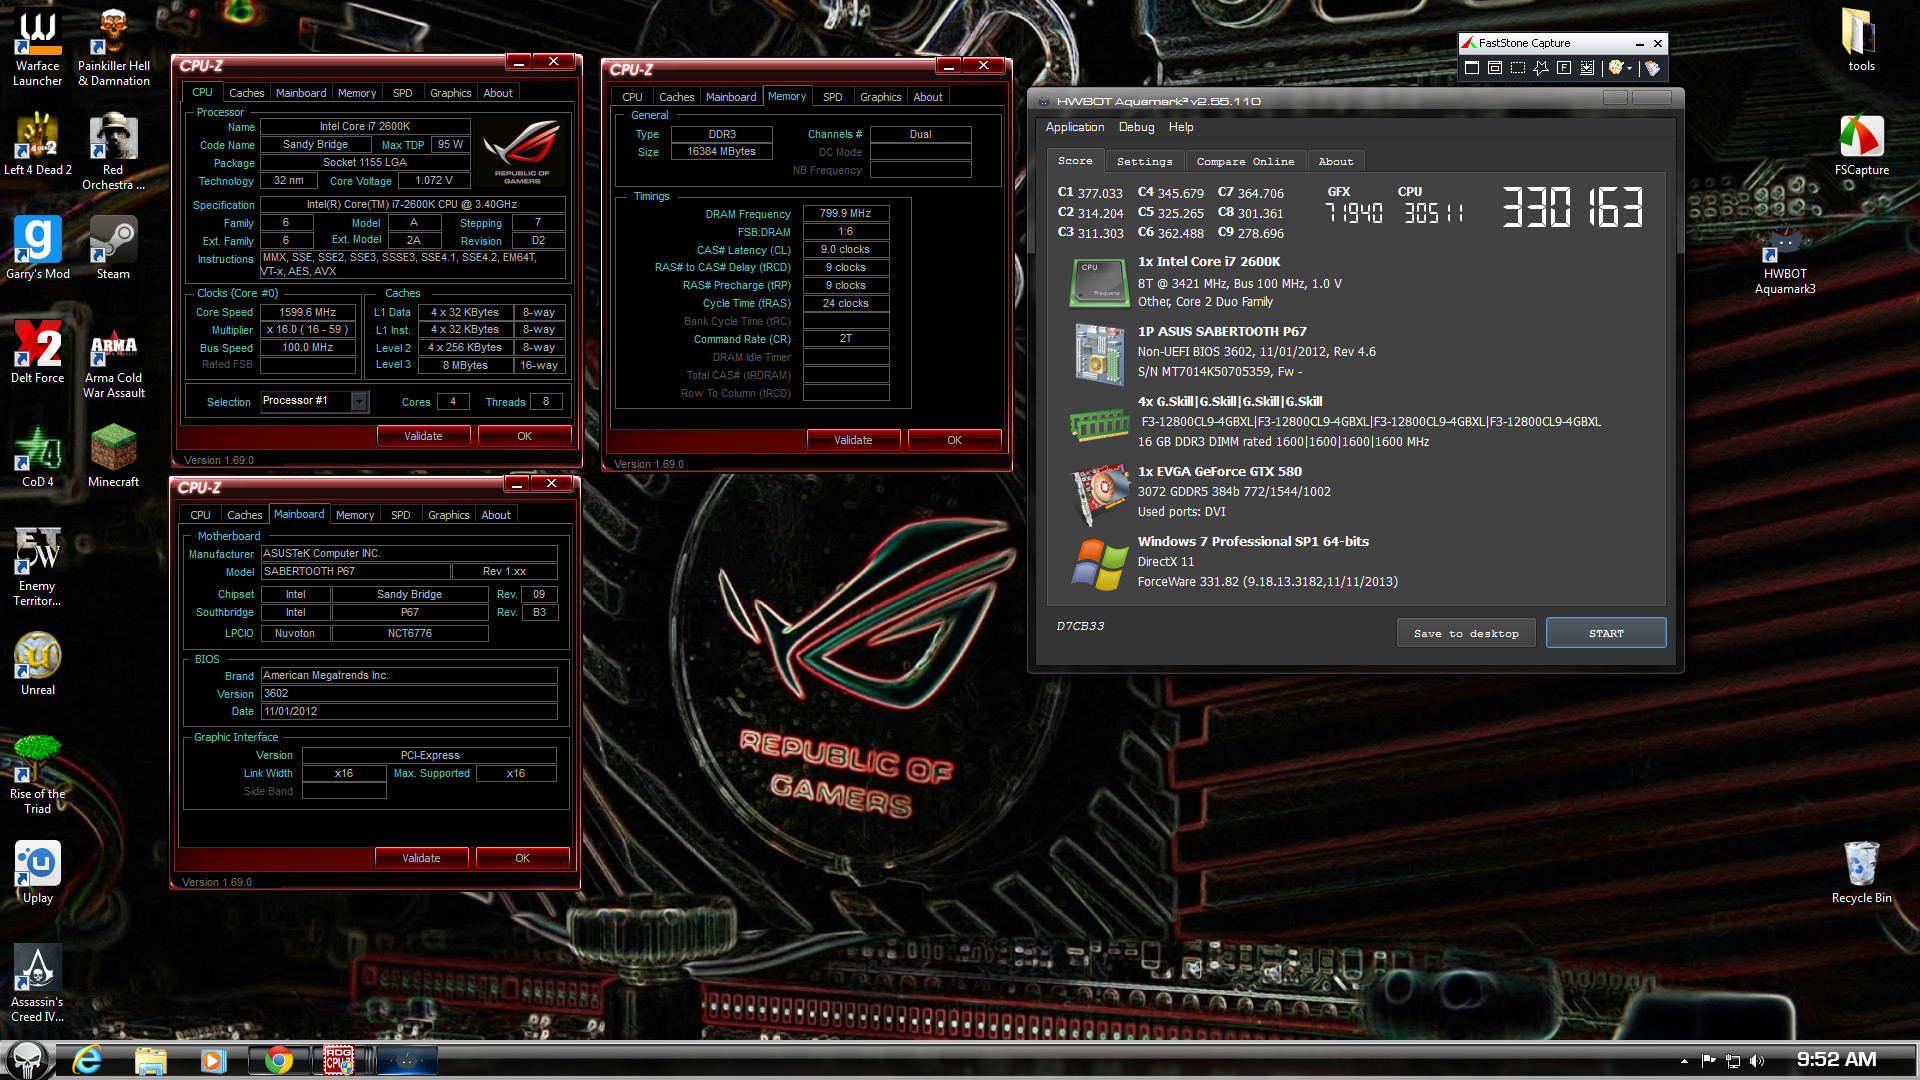This screenshot has width=1920, height=1080.
Task: Open Delta Force desktop icon
Action: [38, 352]
